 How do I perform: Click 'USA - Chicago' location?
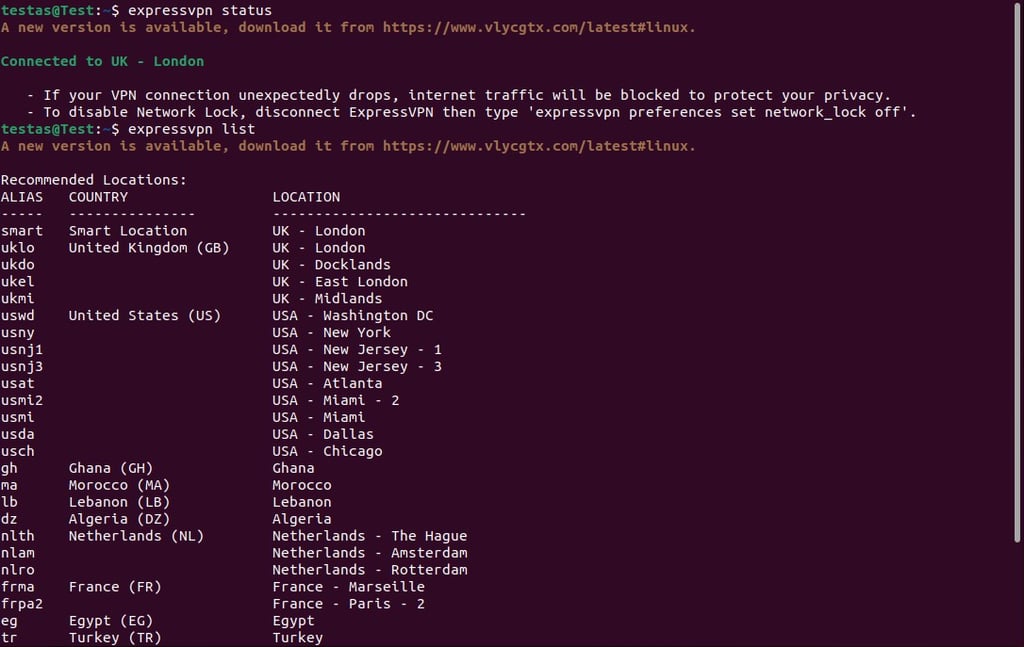tap(327, 452)
